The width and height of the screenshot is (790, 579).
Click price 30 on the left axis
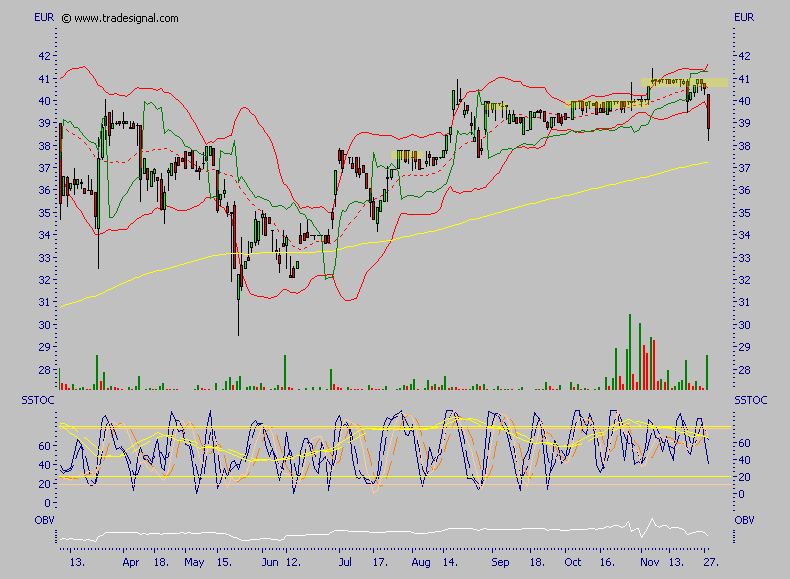(45, 325)
